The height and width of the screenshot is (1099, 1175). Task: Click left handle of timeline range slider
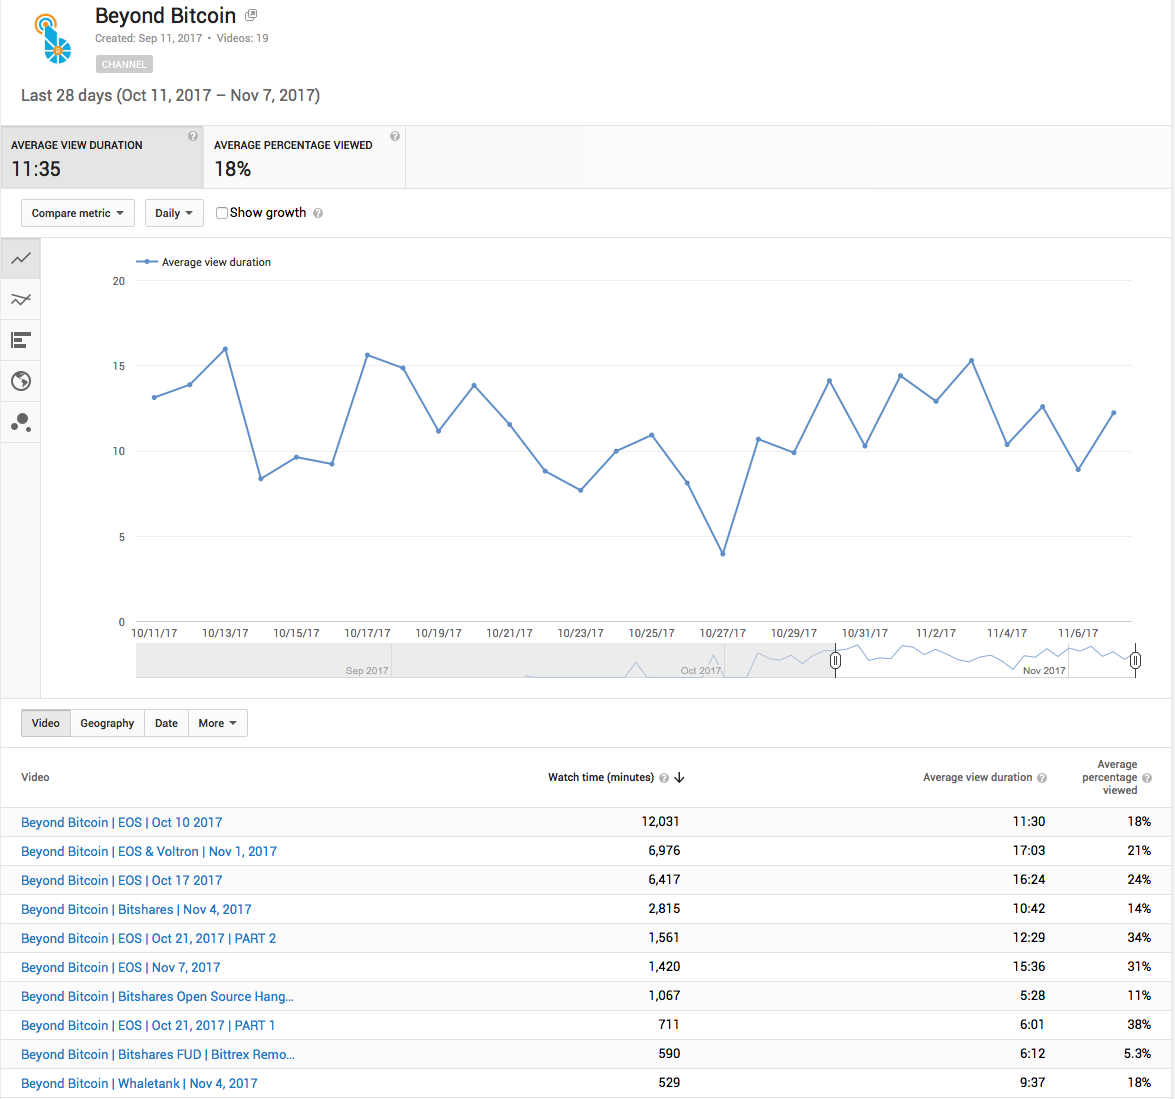pos(836,661)
